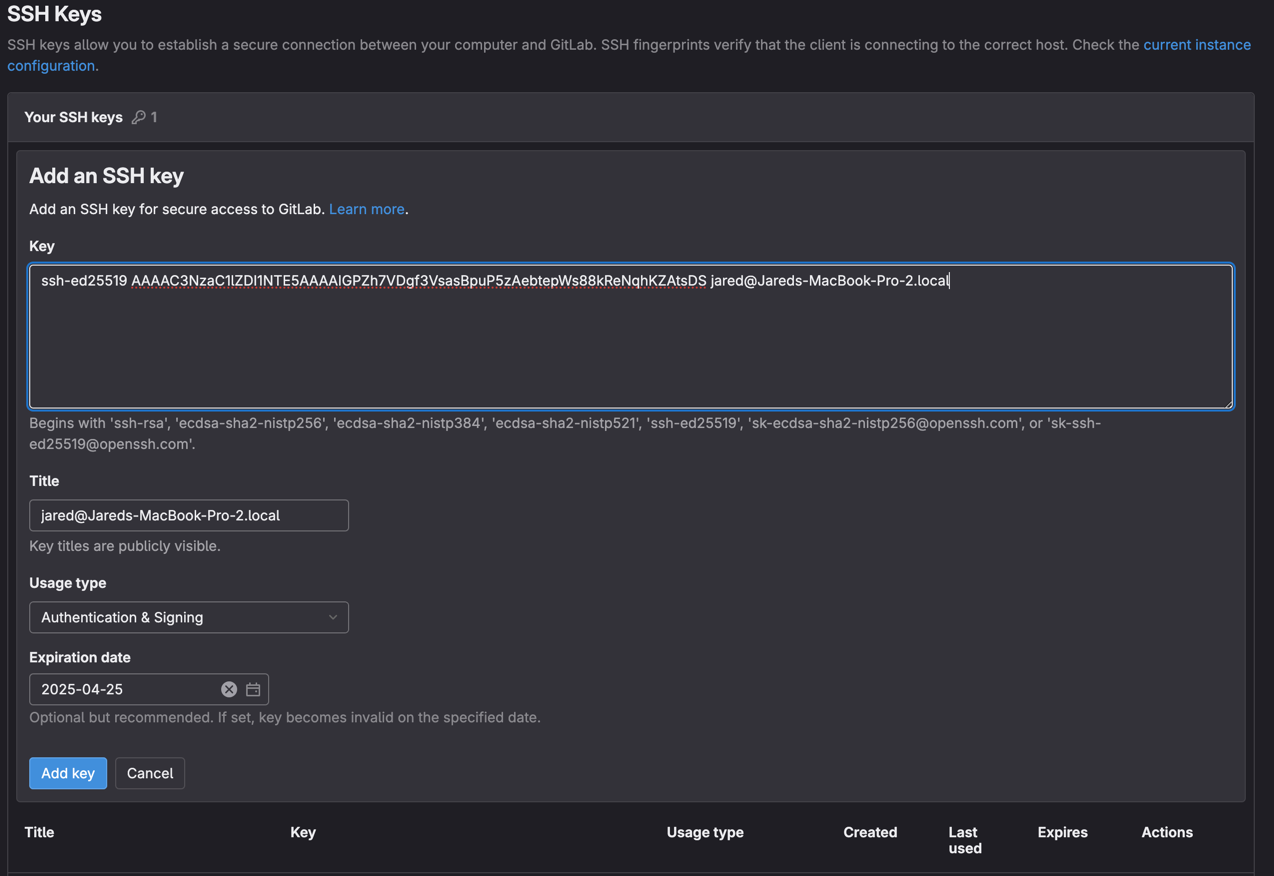
Task: Clear the expiration date with the X icon
Action: point(229,689)
